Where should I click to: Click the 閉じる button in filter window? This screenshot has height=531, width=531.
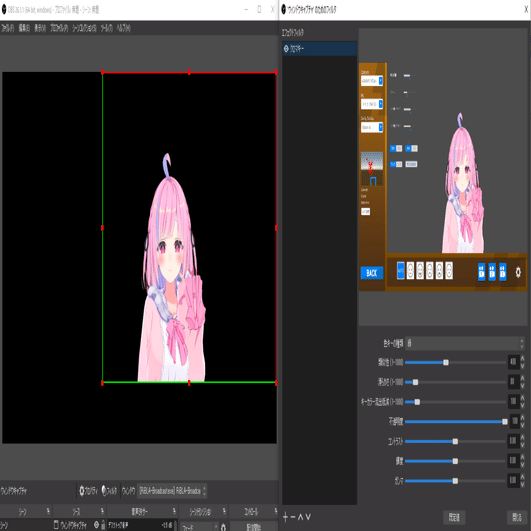(517, 517)
